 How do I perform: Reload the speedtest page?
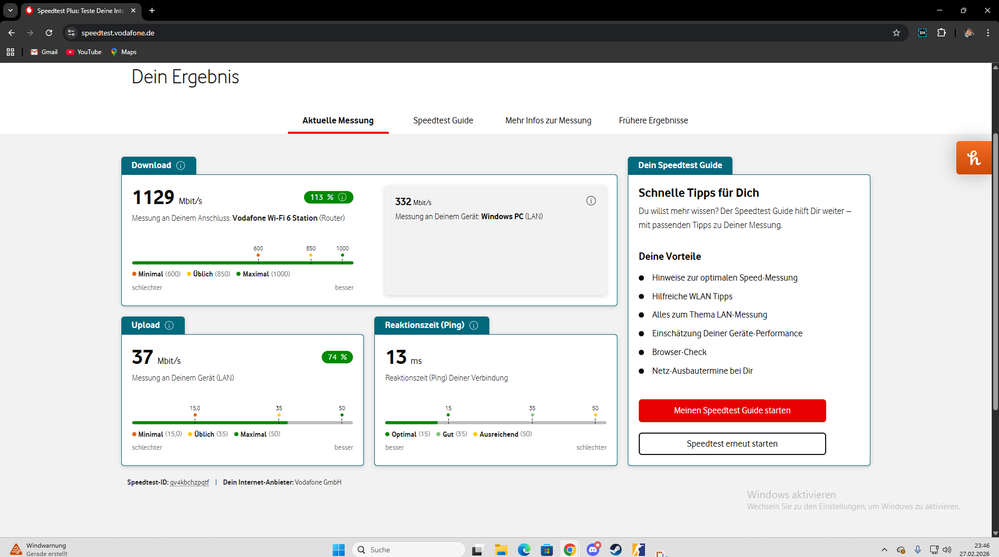click(x=49, y=33)
